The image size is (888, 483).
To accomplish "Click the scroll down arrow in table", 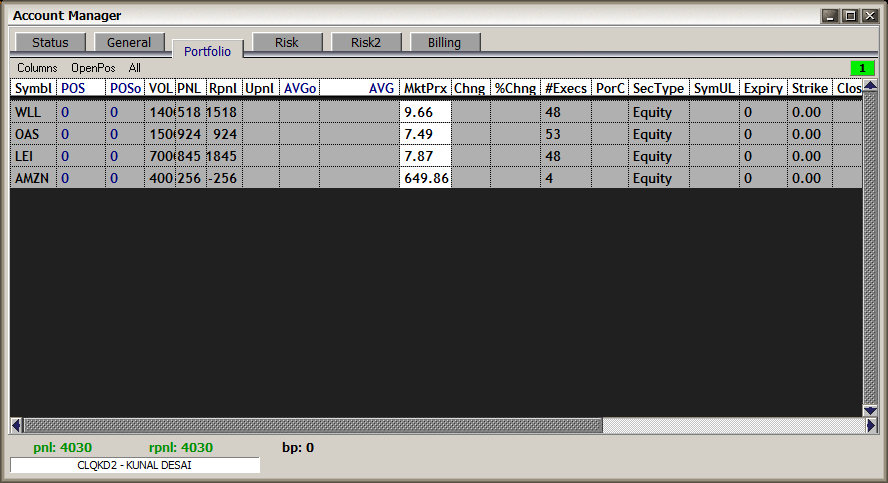I will 870,410.
